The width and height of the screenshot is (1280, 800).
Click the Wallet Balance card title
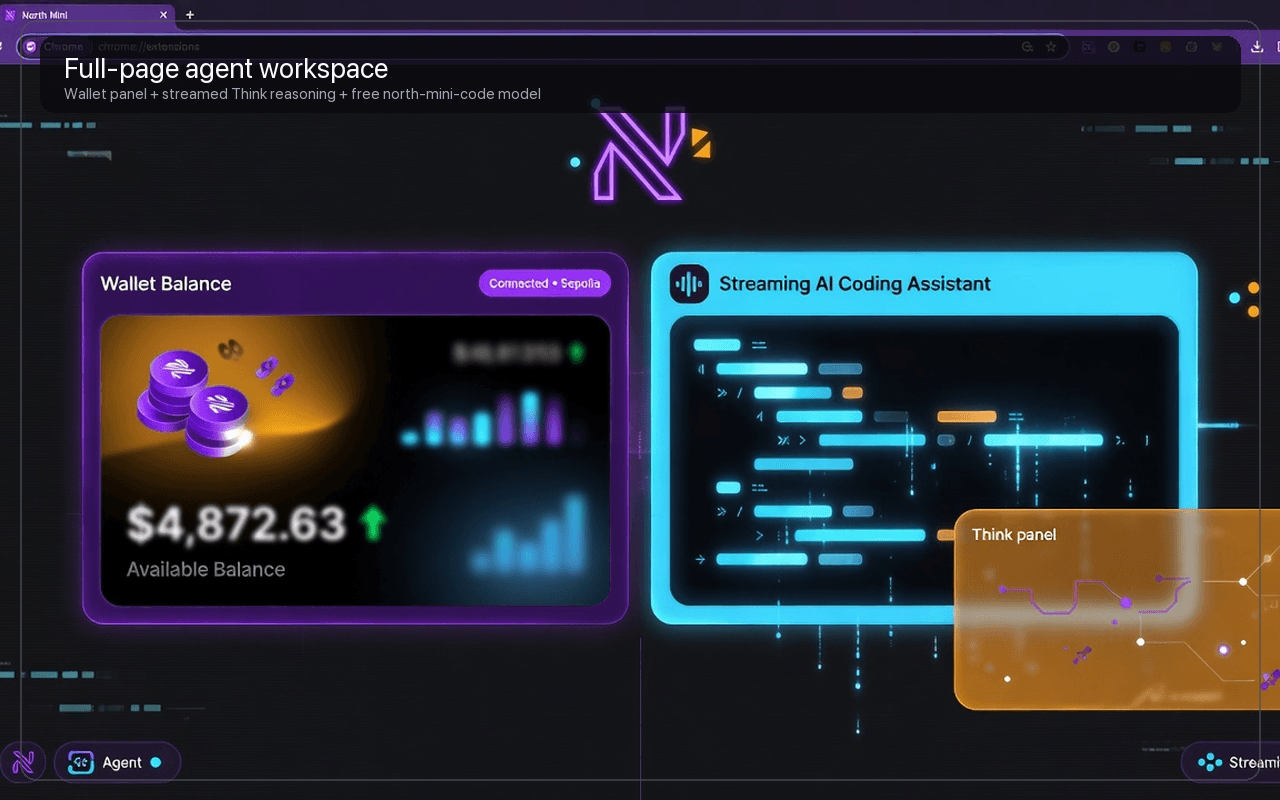tap(166, 283)
